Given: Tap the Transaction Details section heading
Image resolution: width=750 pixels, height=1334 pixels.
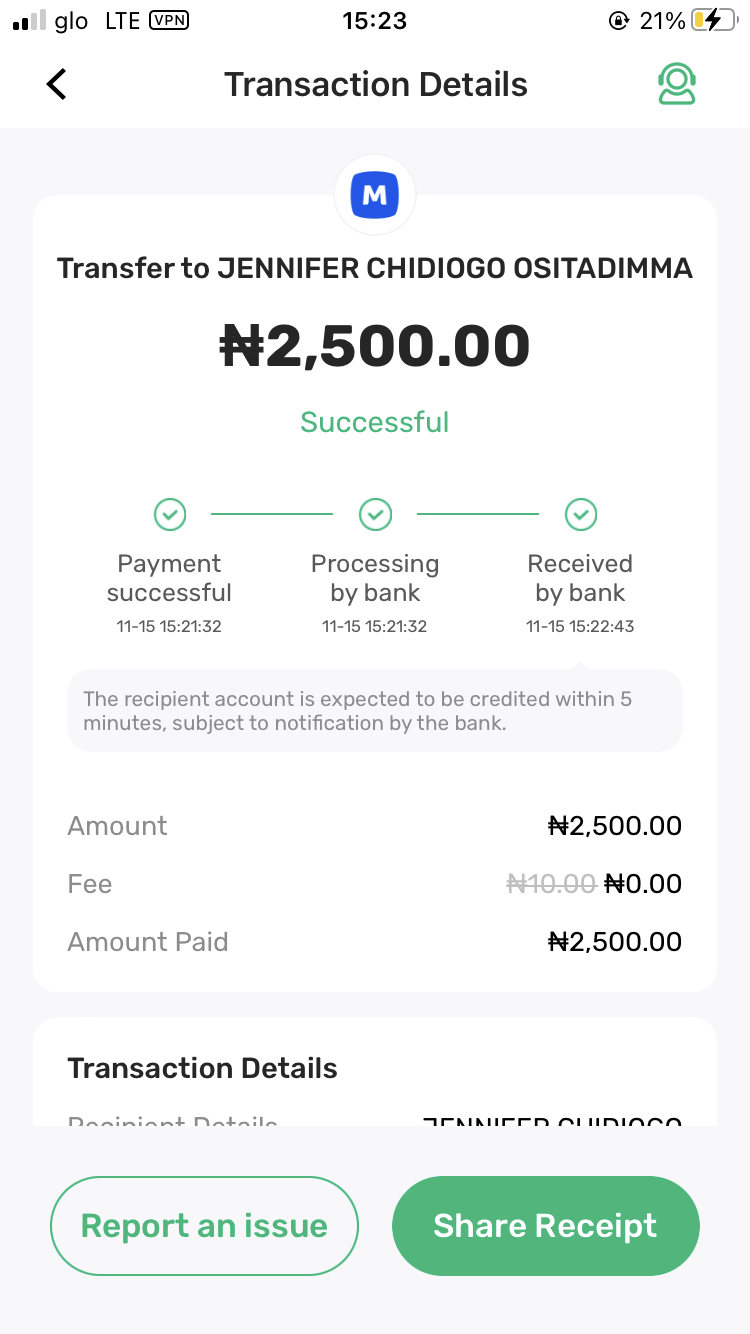Looking at the screenshot, I should 202,1068.
